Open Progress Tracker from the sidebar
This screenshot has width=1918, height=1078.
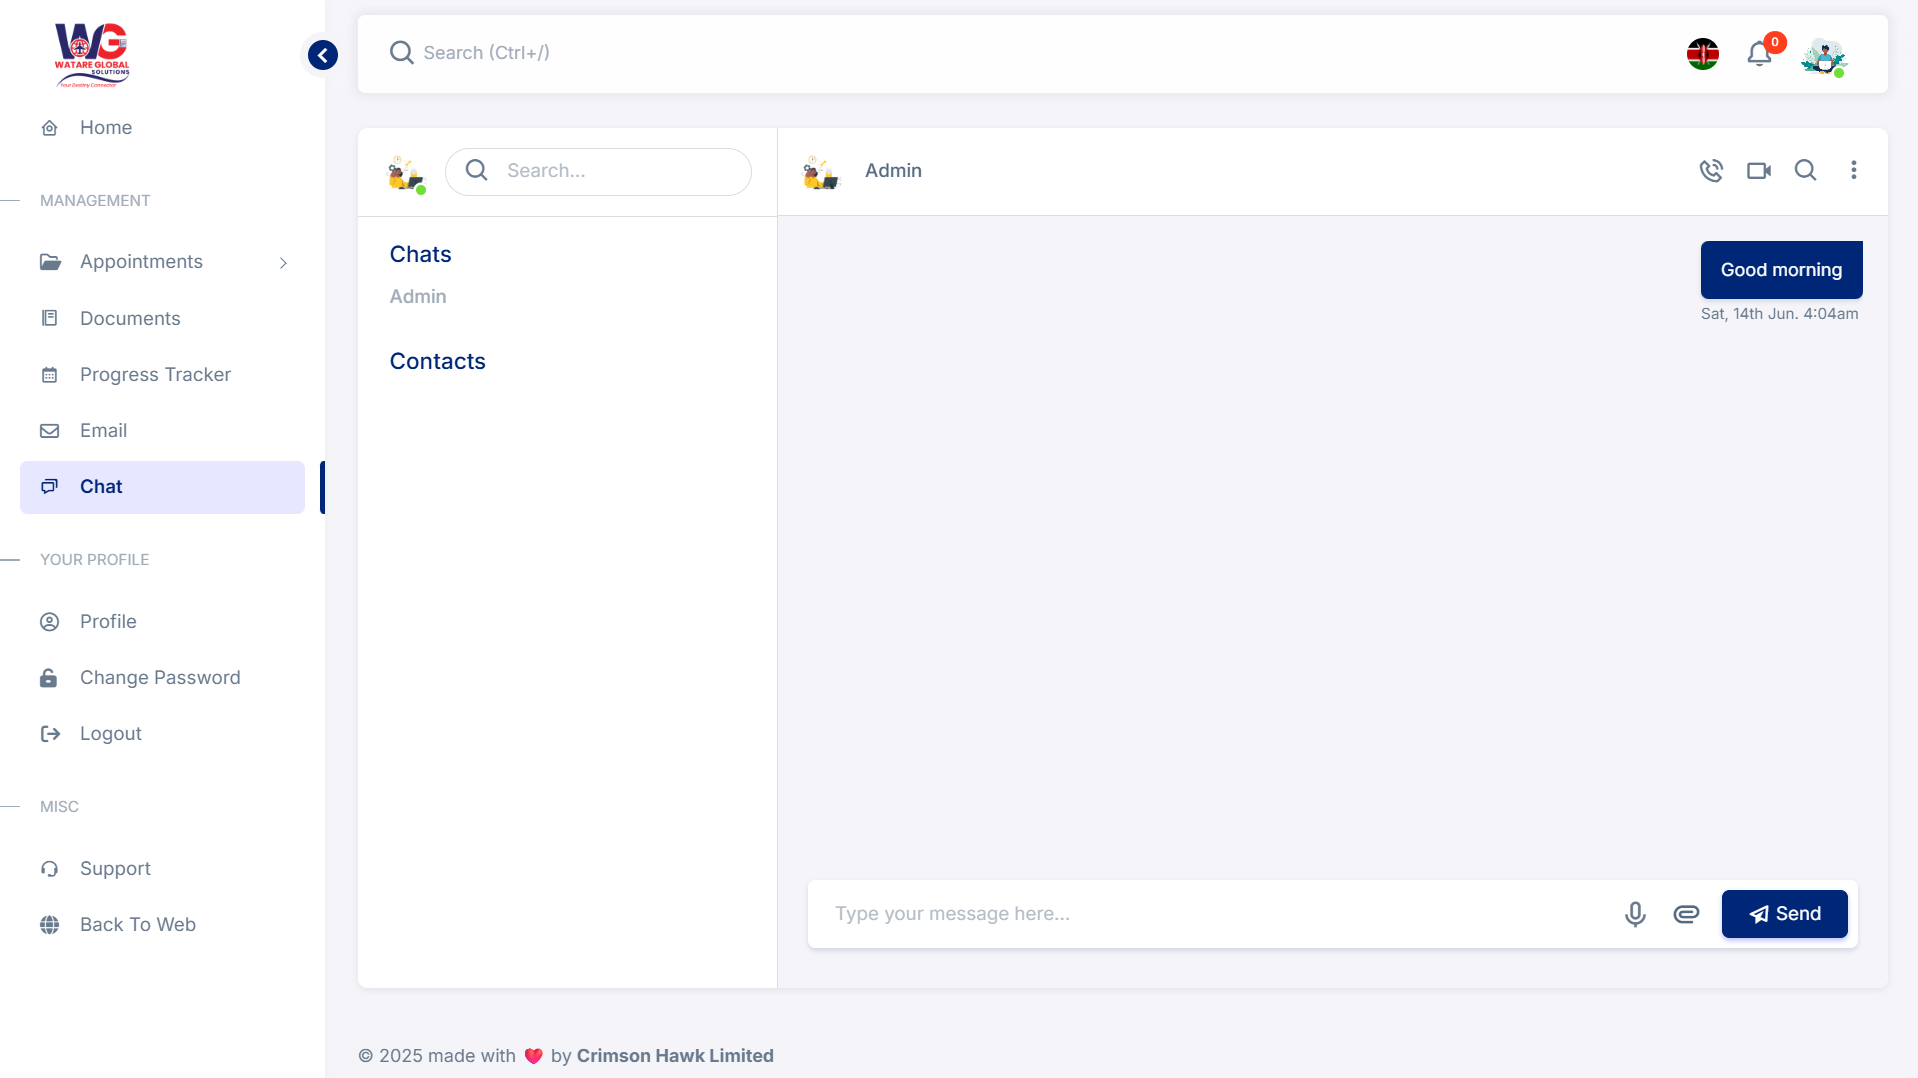tap(155, 374)
